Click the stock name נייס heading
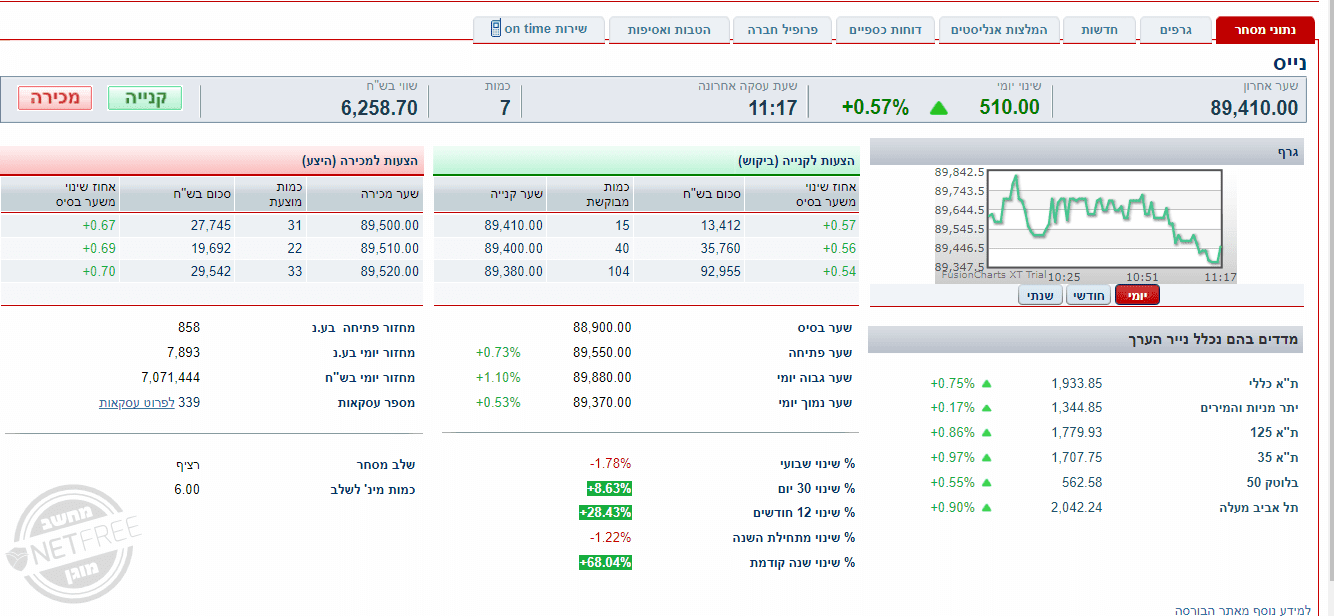 [x=1290, y=62]
